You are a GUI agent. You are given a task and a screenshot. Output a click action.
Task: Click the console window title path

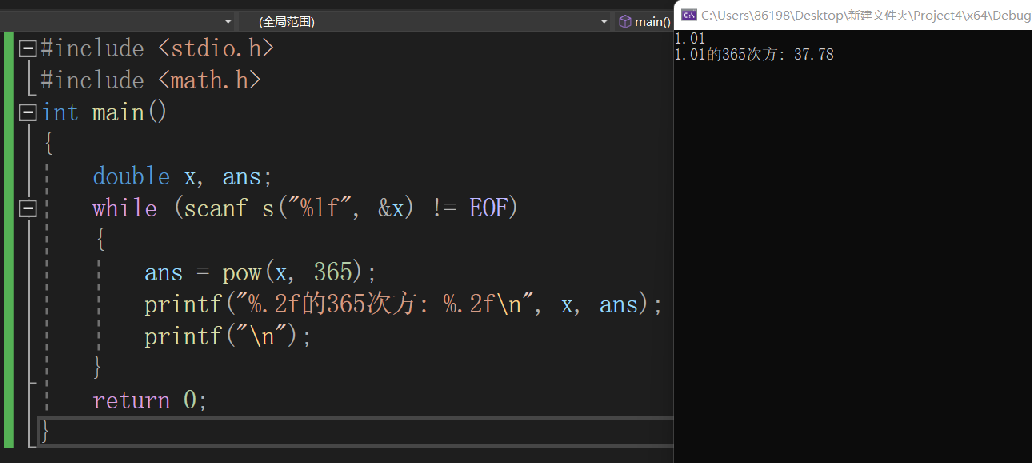coord(867,14)
